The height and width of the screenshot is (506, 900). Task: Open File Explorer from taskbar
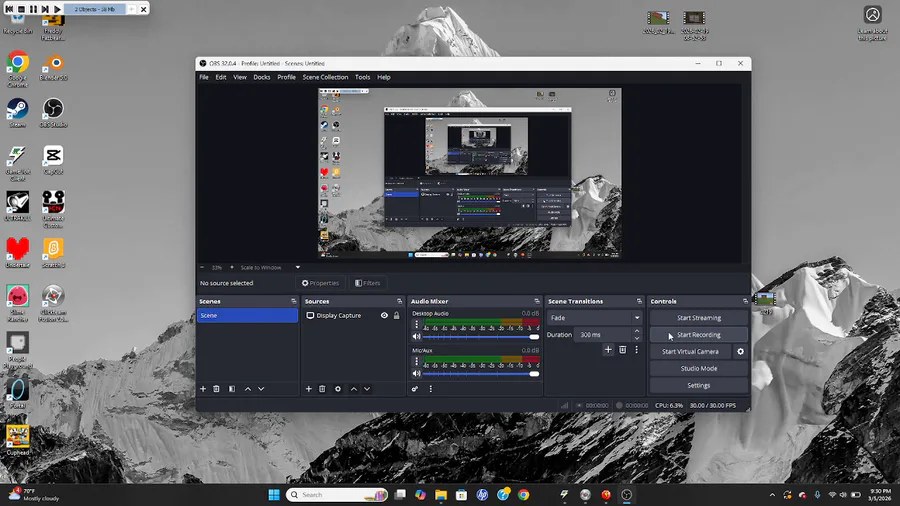tap(441, 495)
